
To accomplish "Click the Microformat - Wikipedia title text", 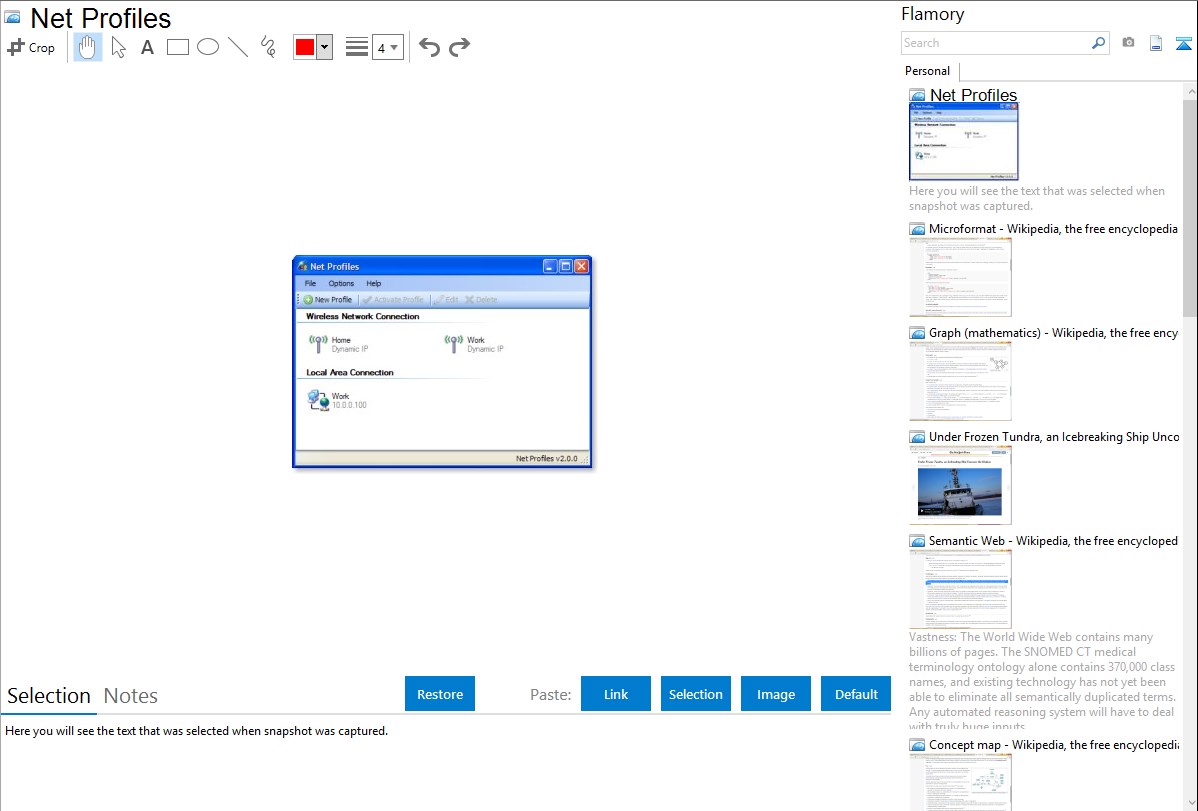I will [1053, 229].
